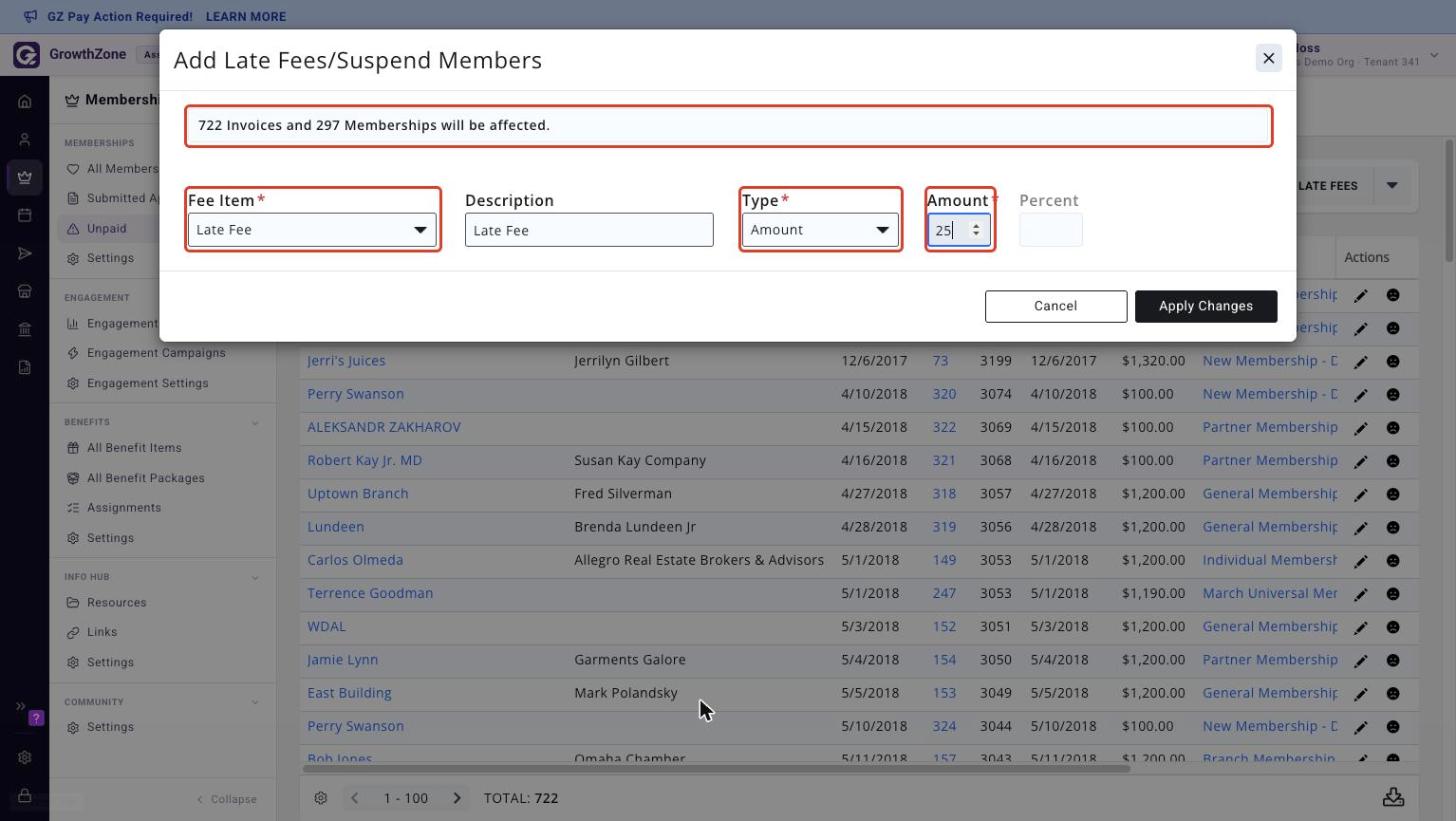
Task: Open Settings under Community section
Action: [x=110, y=727]
